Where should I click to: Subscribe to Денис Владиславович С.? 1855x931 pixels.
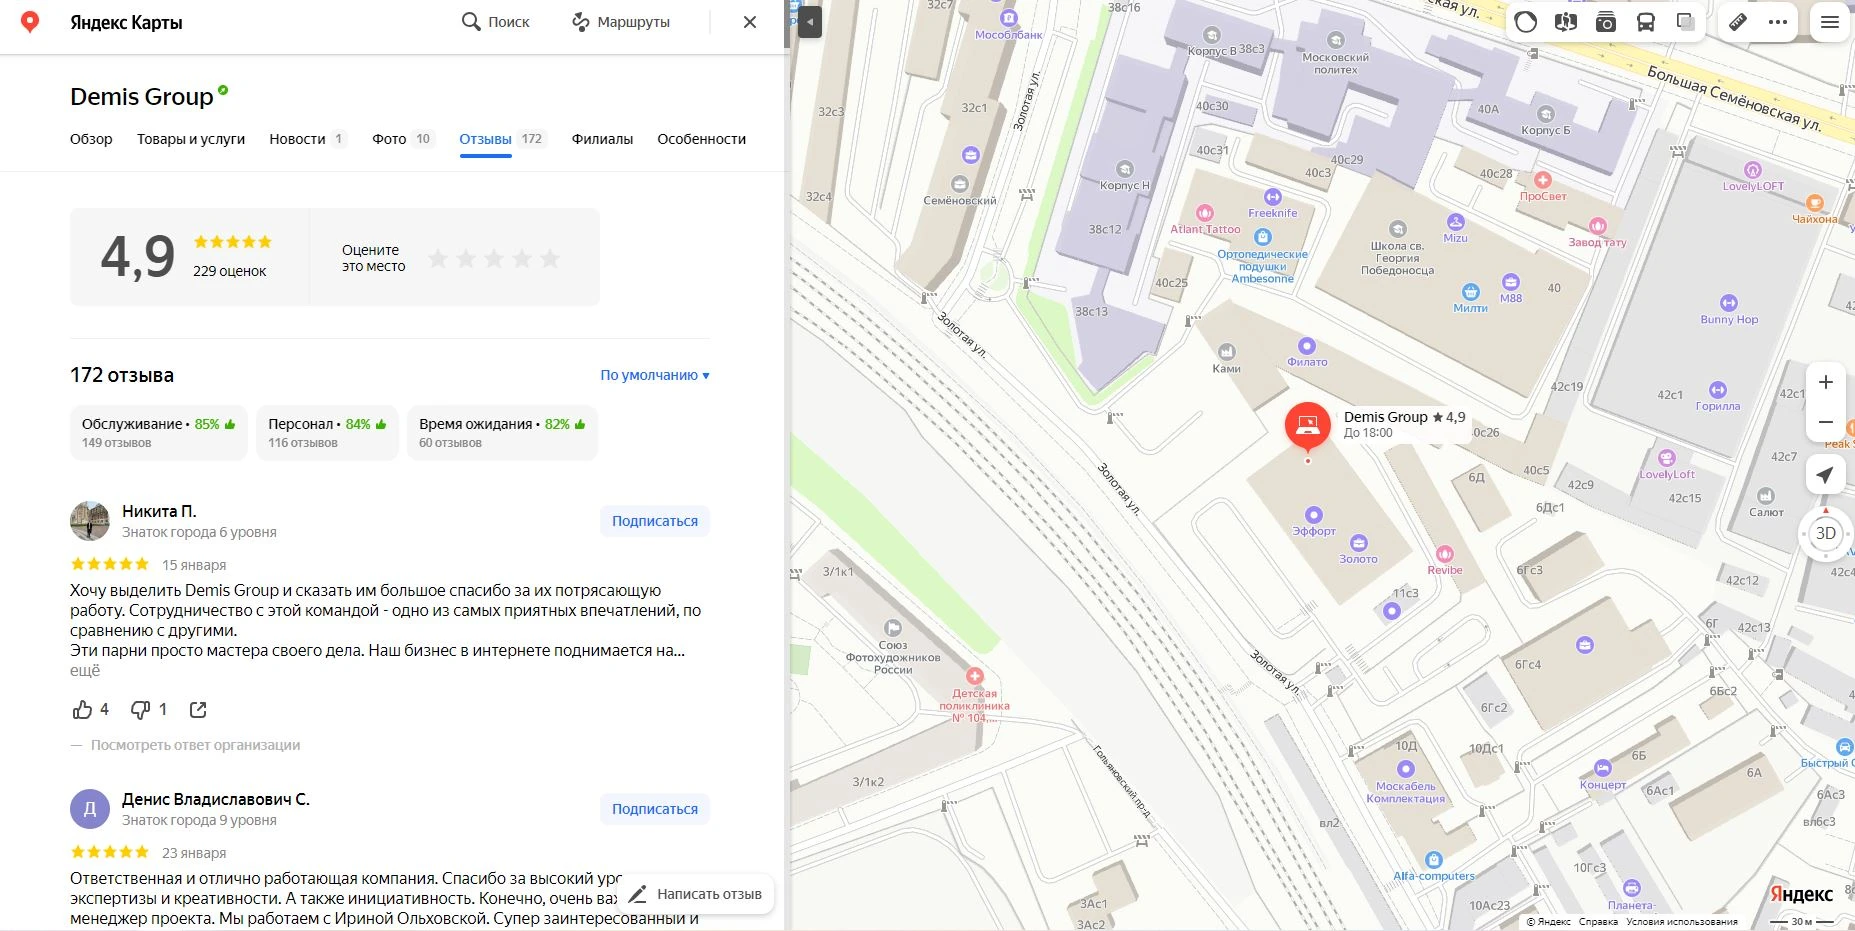click(655, 809)
